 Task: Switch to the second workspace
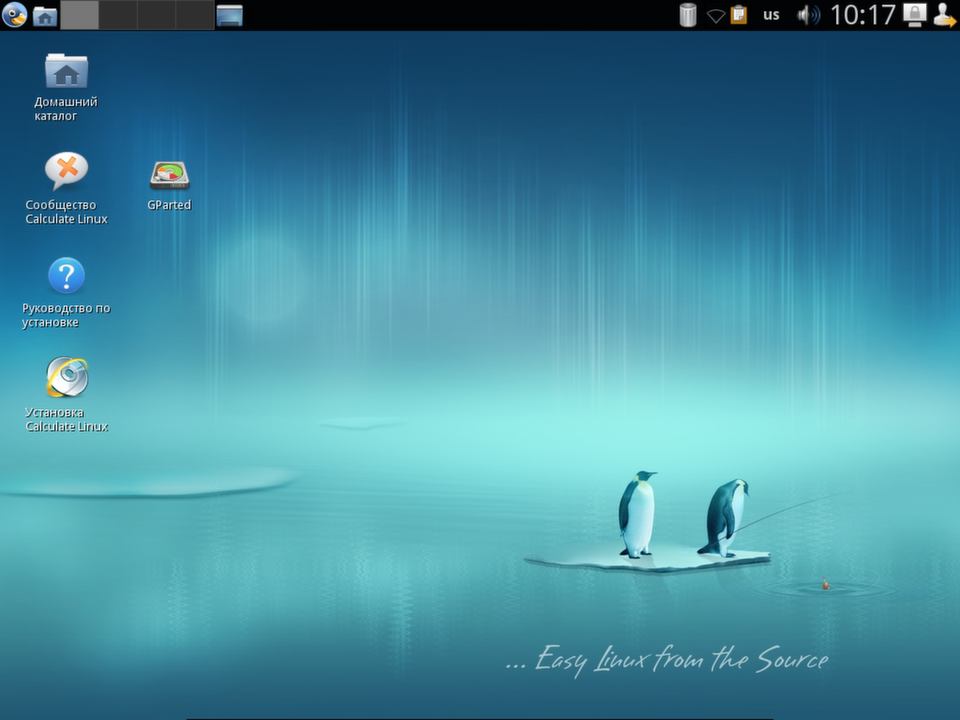[x=118, y=15]
